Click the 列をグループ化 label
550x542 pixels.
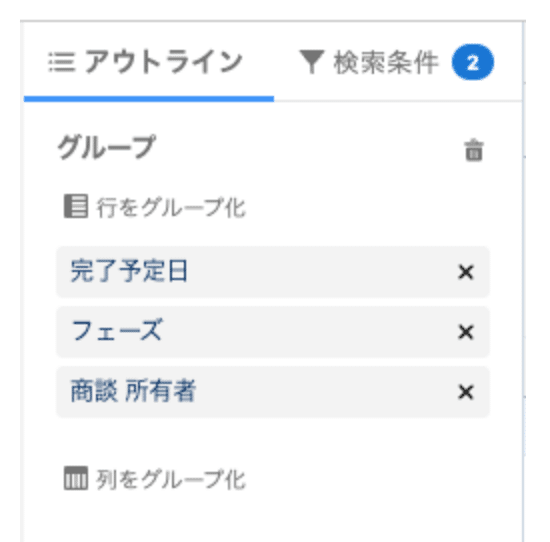pyautogui.click(x=171, y=479)
